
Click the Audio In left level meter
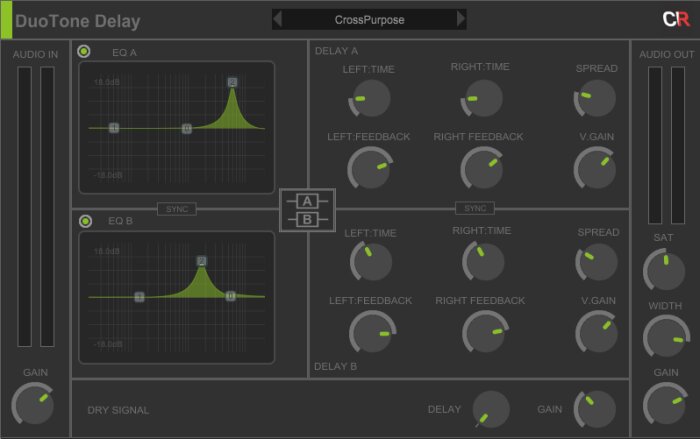25,207
